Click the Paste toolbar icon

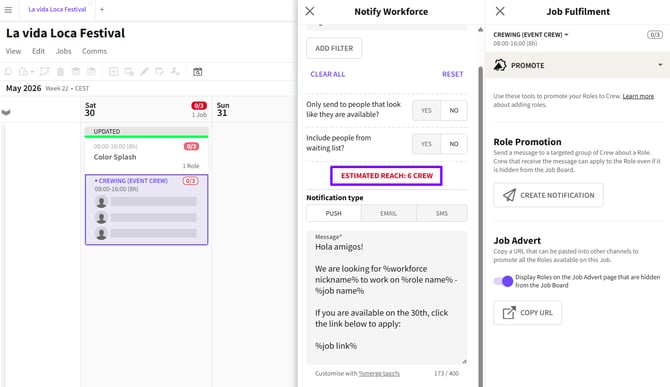(23, 72)
